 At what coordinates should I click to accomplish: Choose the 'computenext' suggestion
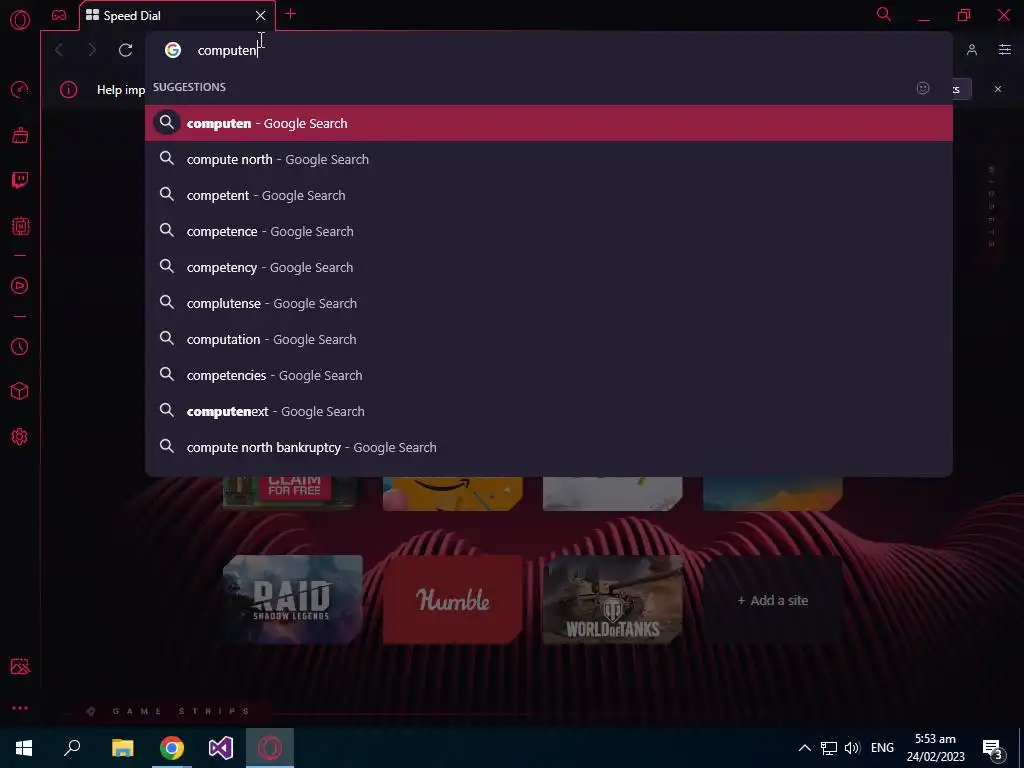tap(549, 411)
